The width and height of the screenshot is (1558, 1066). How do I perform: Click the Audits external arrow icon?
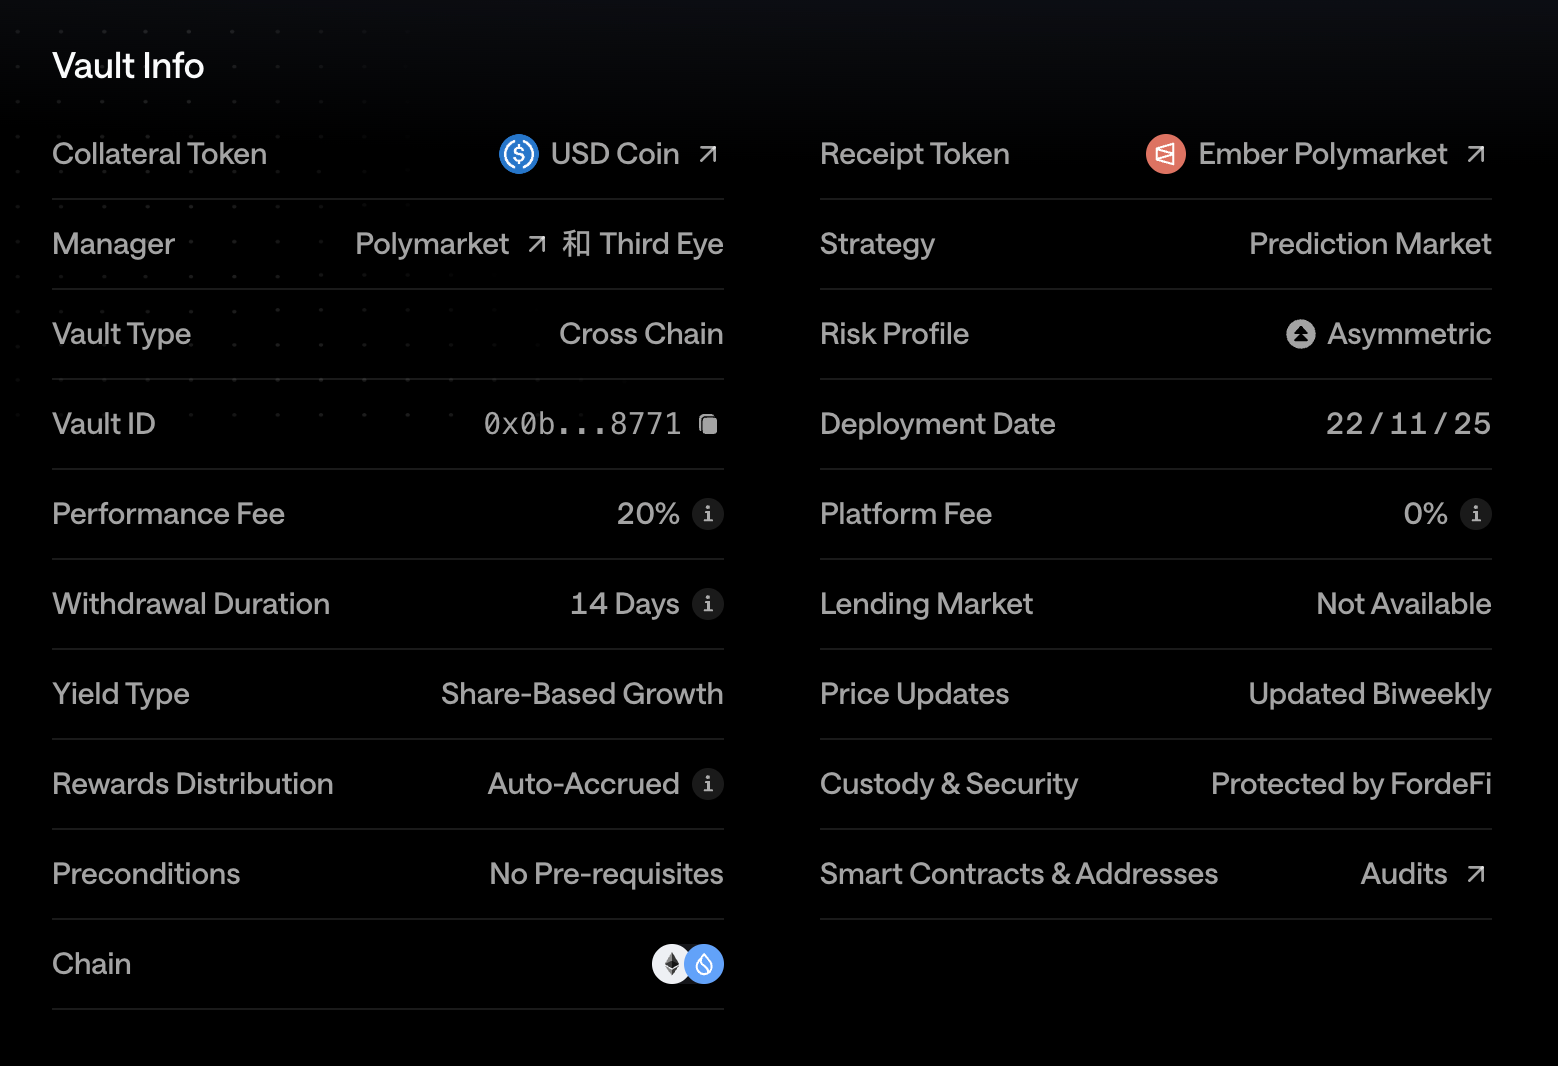click(x=1476, y=874)
